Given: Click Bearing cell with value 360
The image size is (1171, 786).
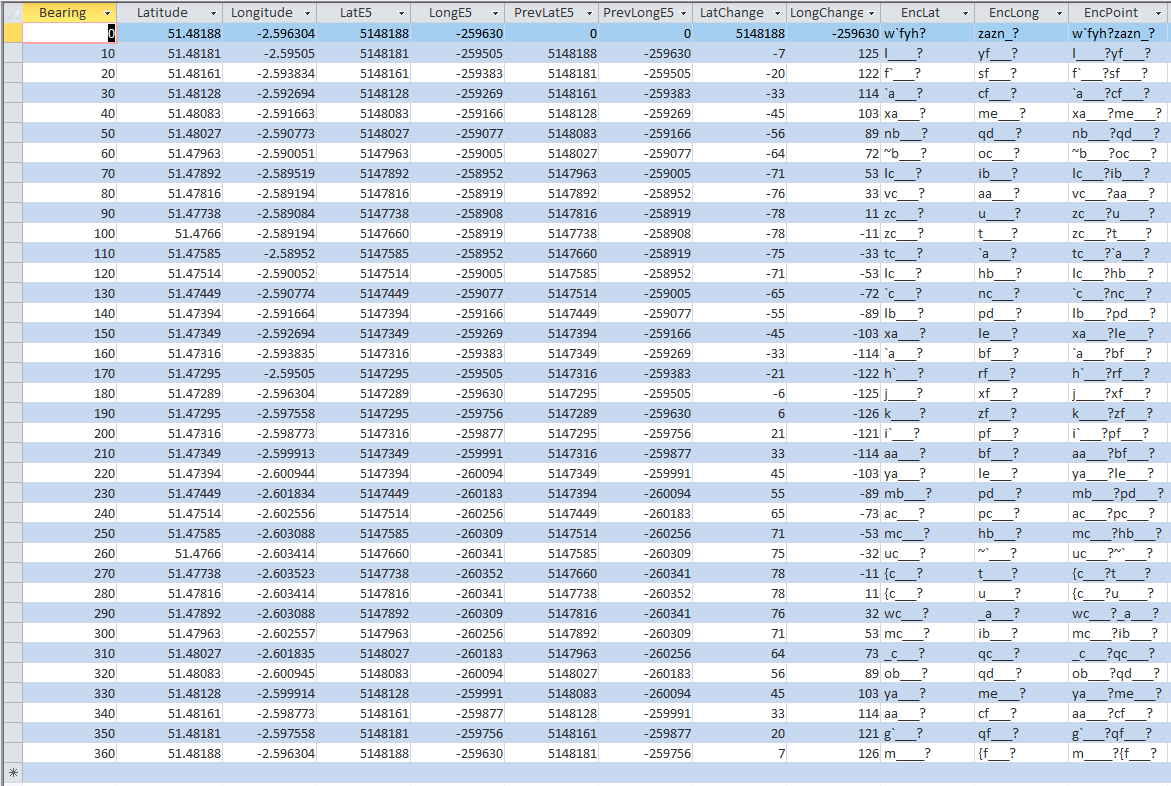Looking at the screenshot, I should click(69, 753).
